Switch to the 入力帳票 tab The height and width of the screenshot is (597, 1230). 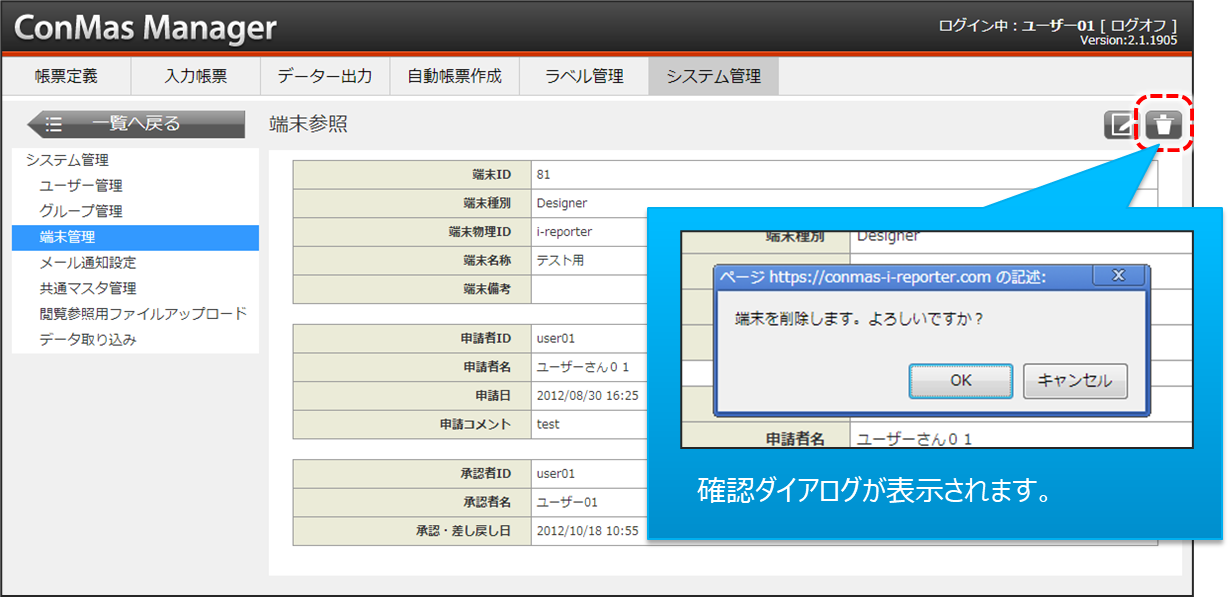(x=196, y=76)
